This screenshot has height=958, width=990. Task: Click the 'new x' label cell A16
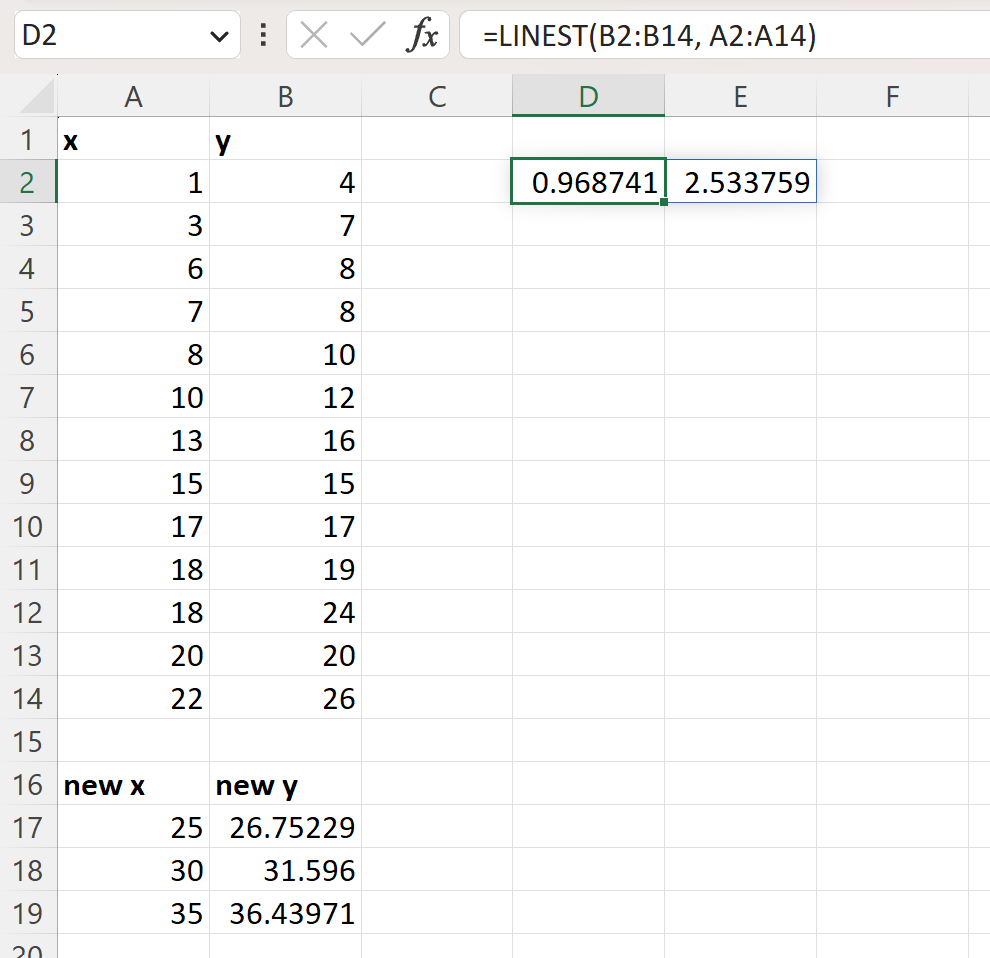(104, 786)
